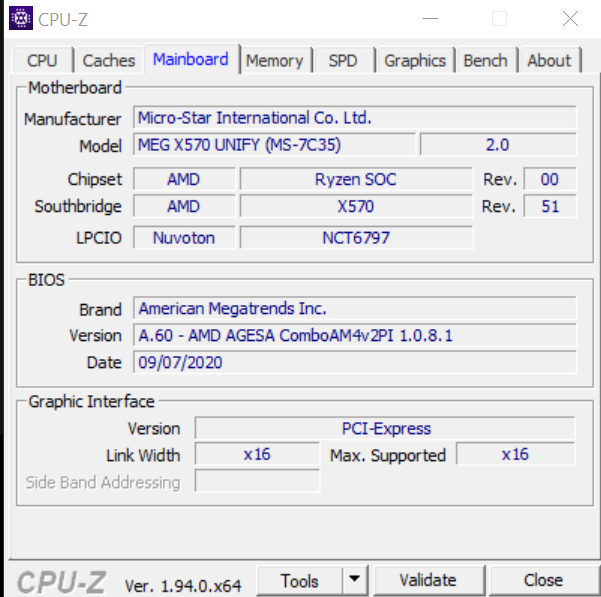
Task: Switch to the CPU tab
Action: click(42, 61)
